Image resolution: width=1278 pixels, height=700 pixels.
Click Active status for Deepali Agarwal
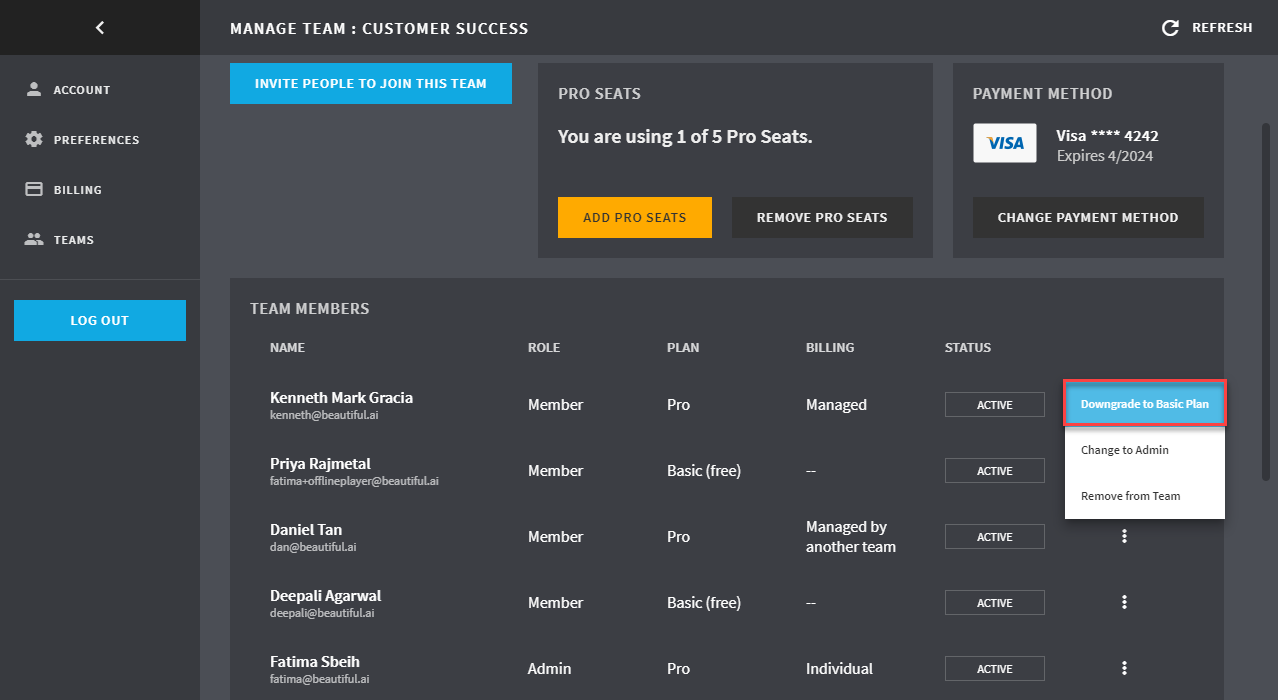point(995,603)
